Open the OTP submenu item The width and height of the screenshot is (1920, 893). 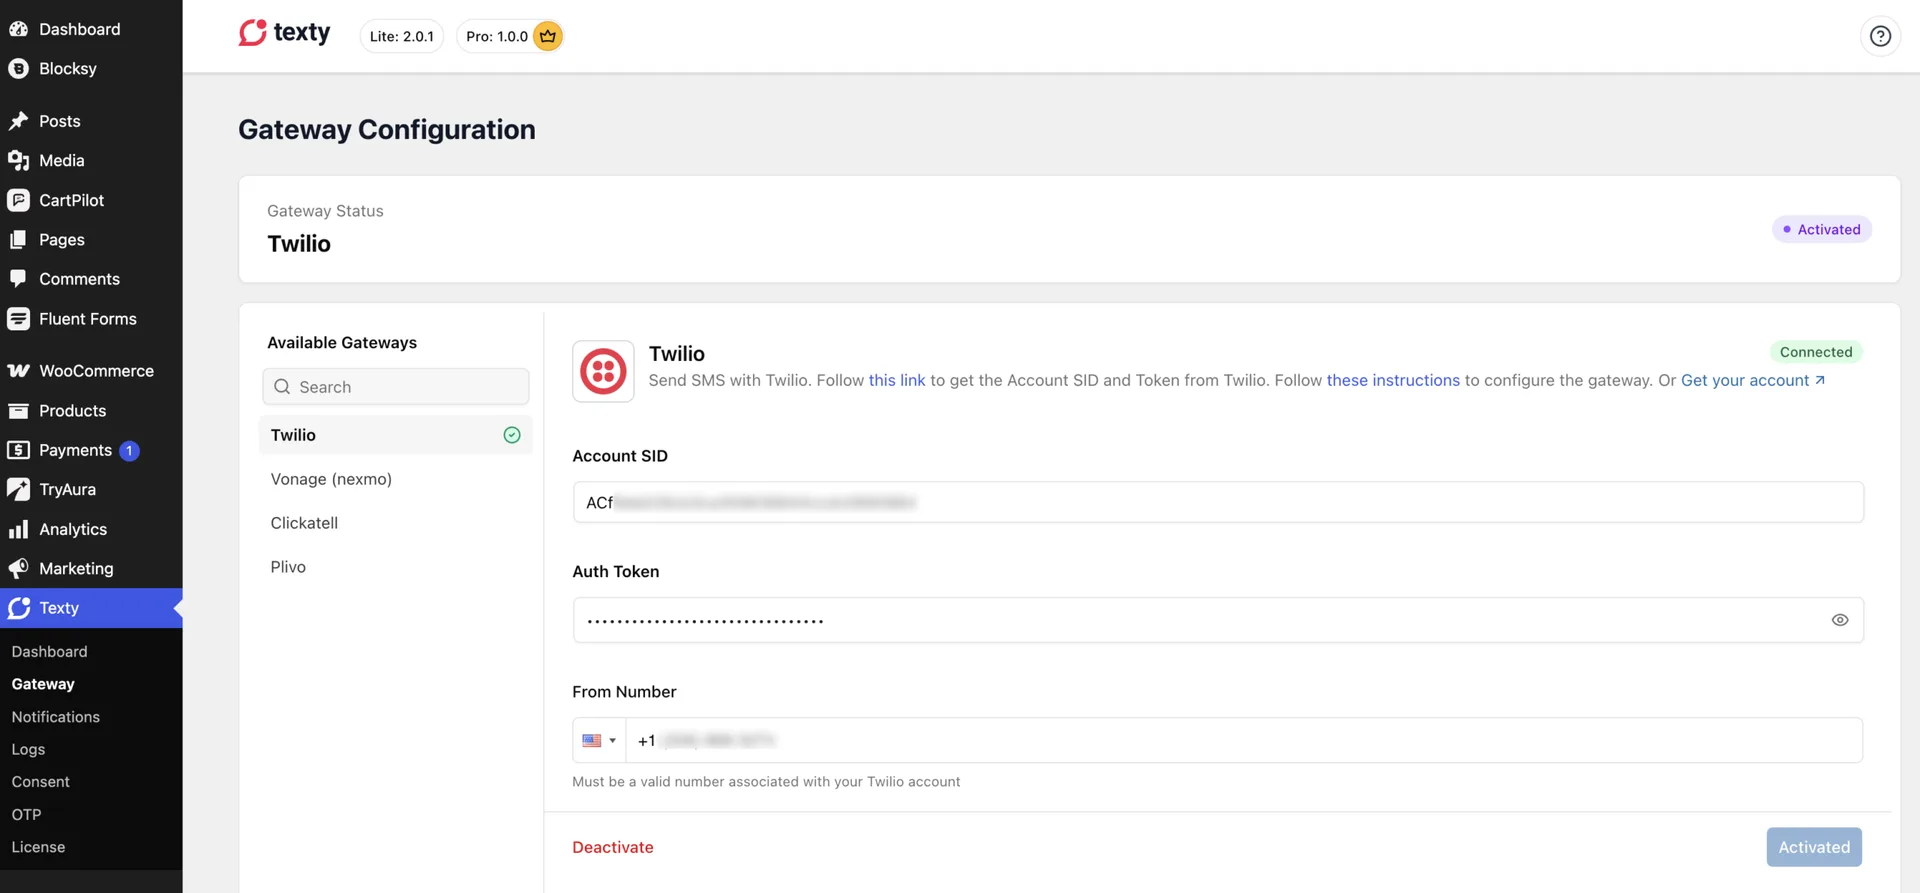(x=26, y=814)
